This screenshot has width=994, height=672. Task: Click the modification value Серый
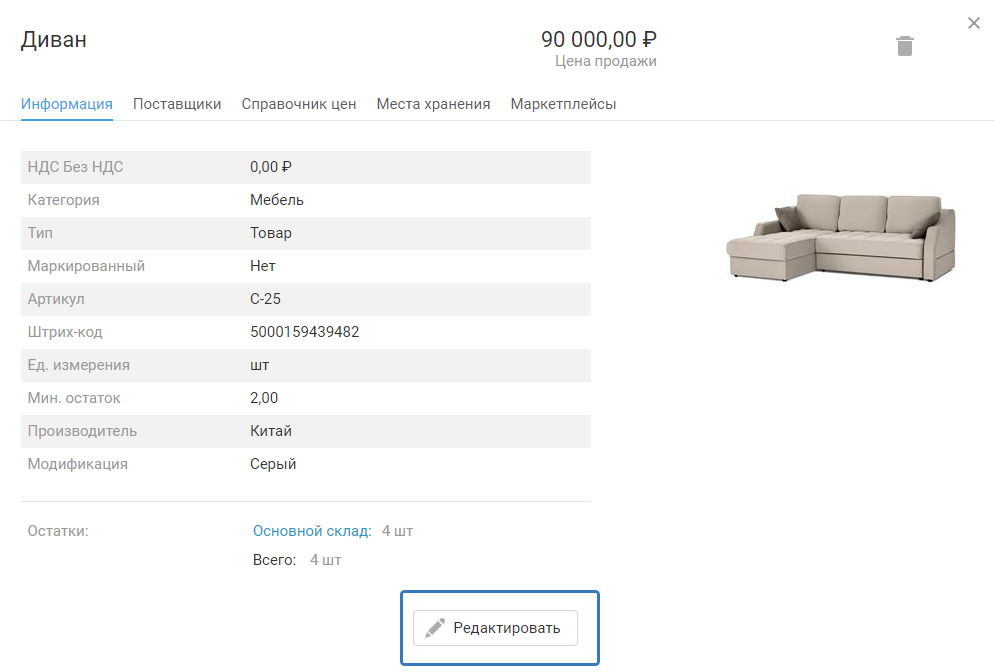point(273,463)
